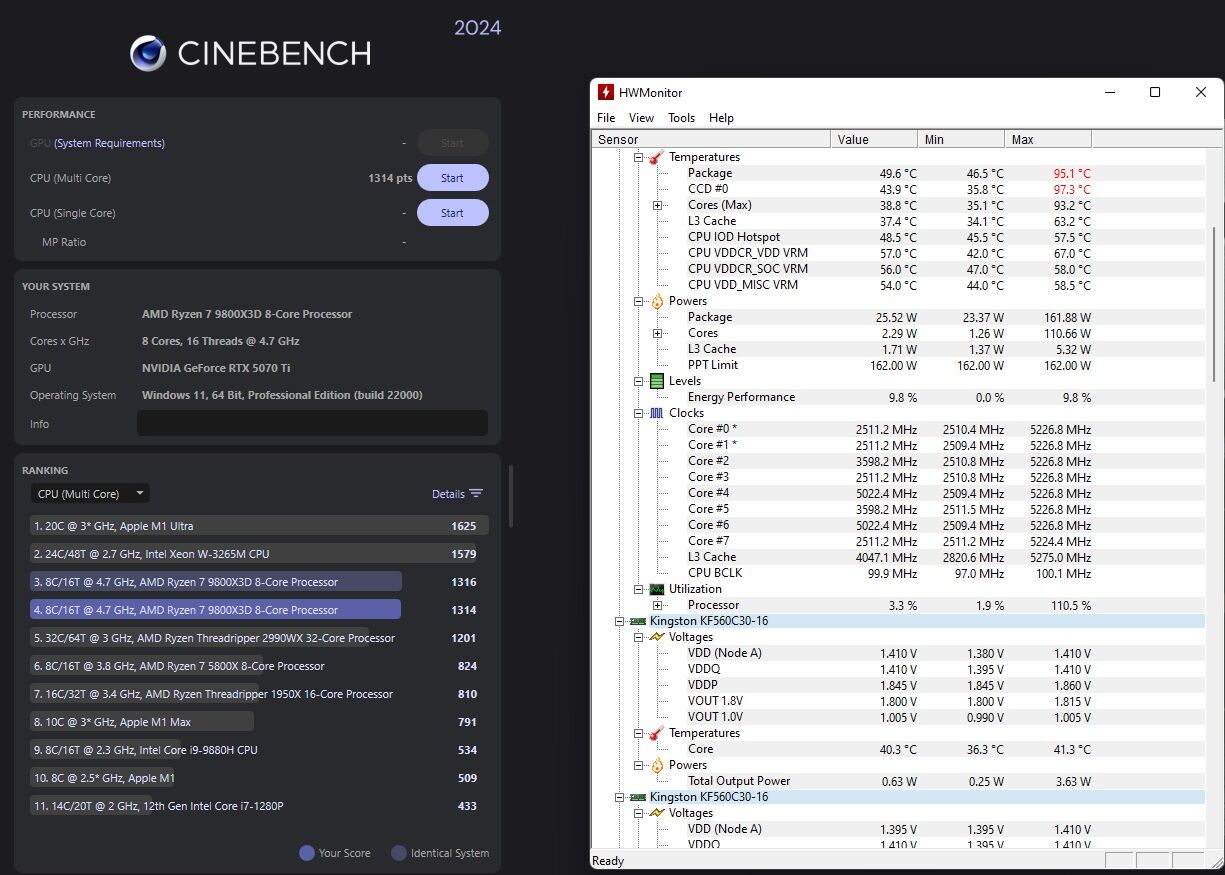
Task: Minimize the HWMonitor window
Action: tap(1110, 92)
